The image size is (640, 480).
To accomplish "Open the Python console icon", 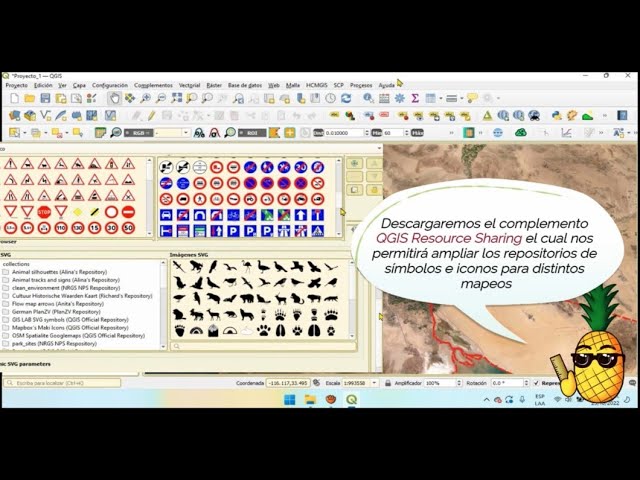I will point(556,116).
